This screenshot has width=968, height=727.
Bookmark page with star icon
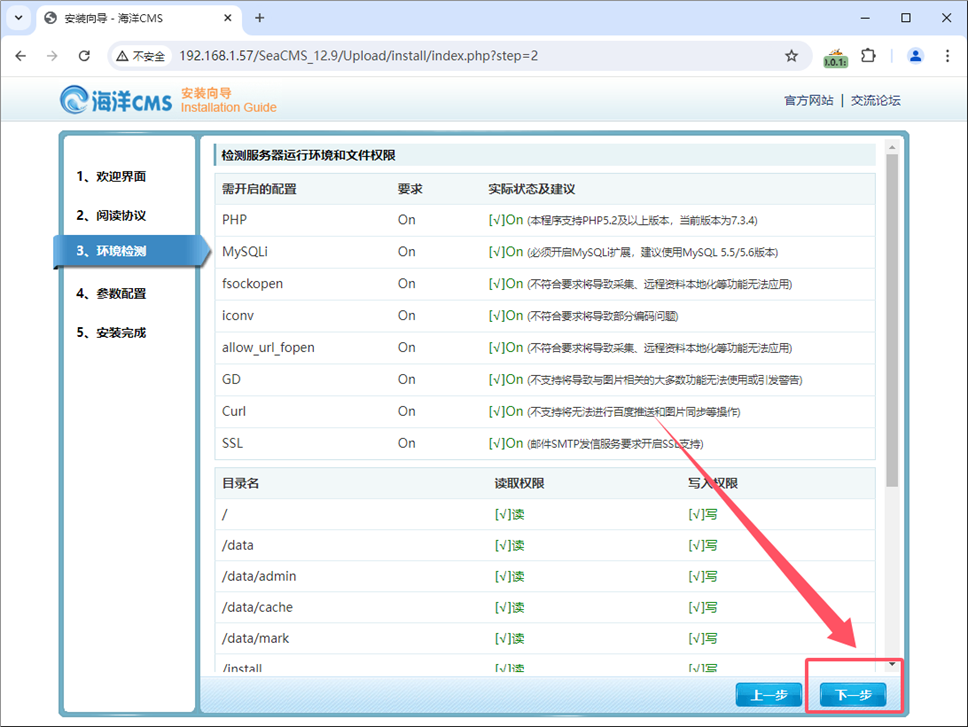[x=791, y=56]
